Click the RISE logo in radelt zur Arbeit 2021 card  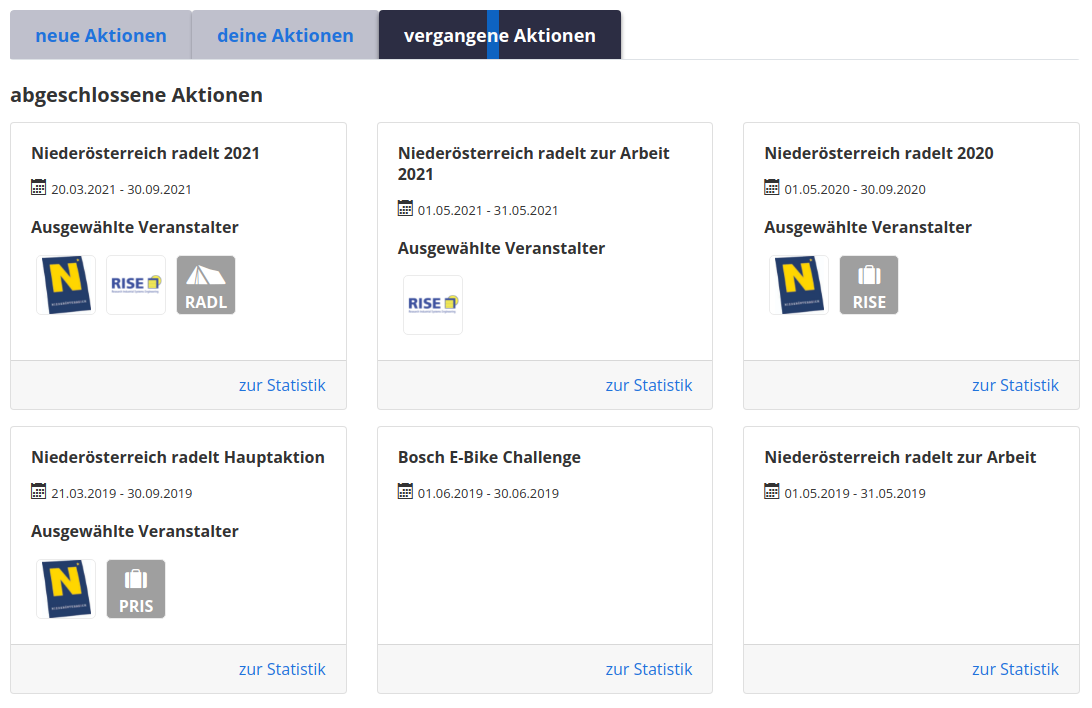click(x=432, y=305)
